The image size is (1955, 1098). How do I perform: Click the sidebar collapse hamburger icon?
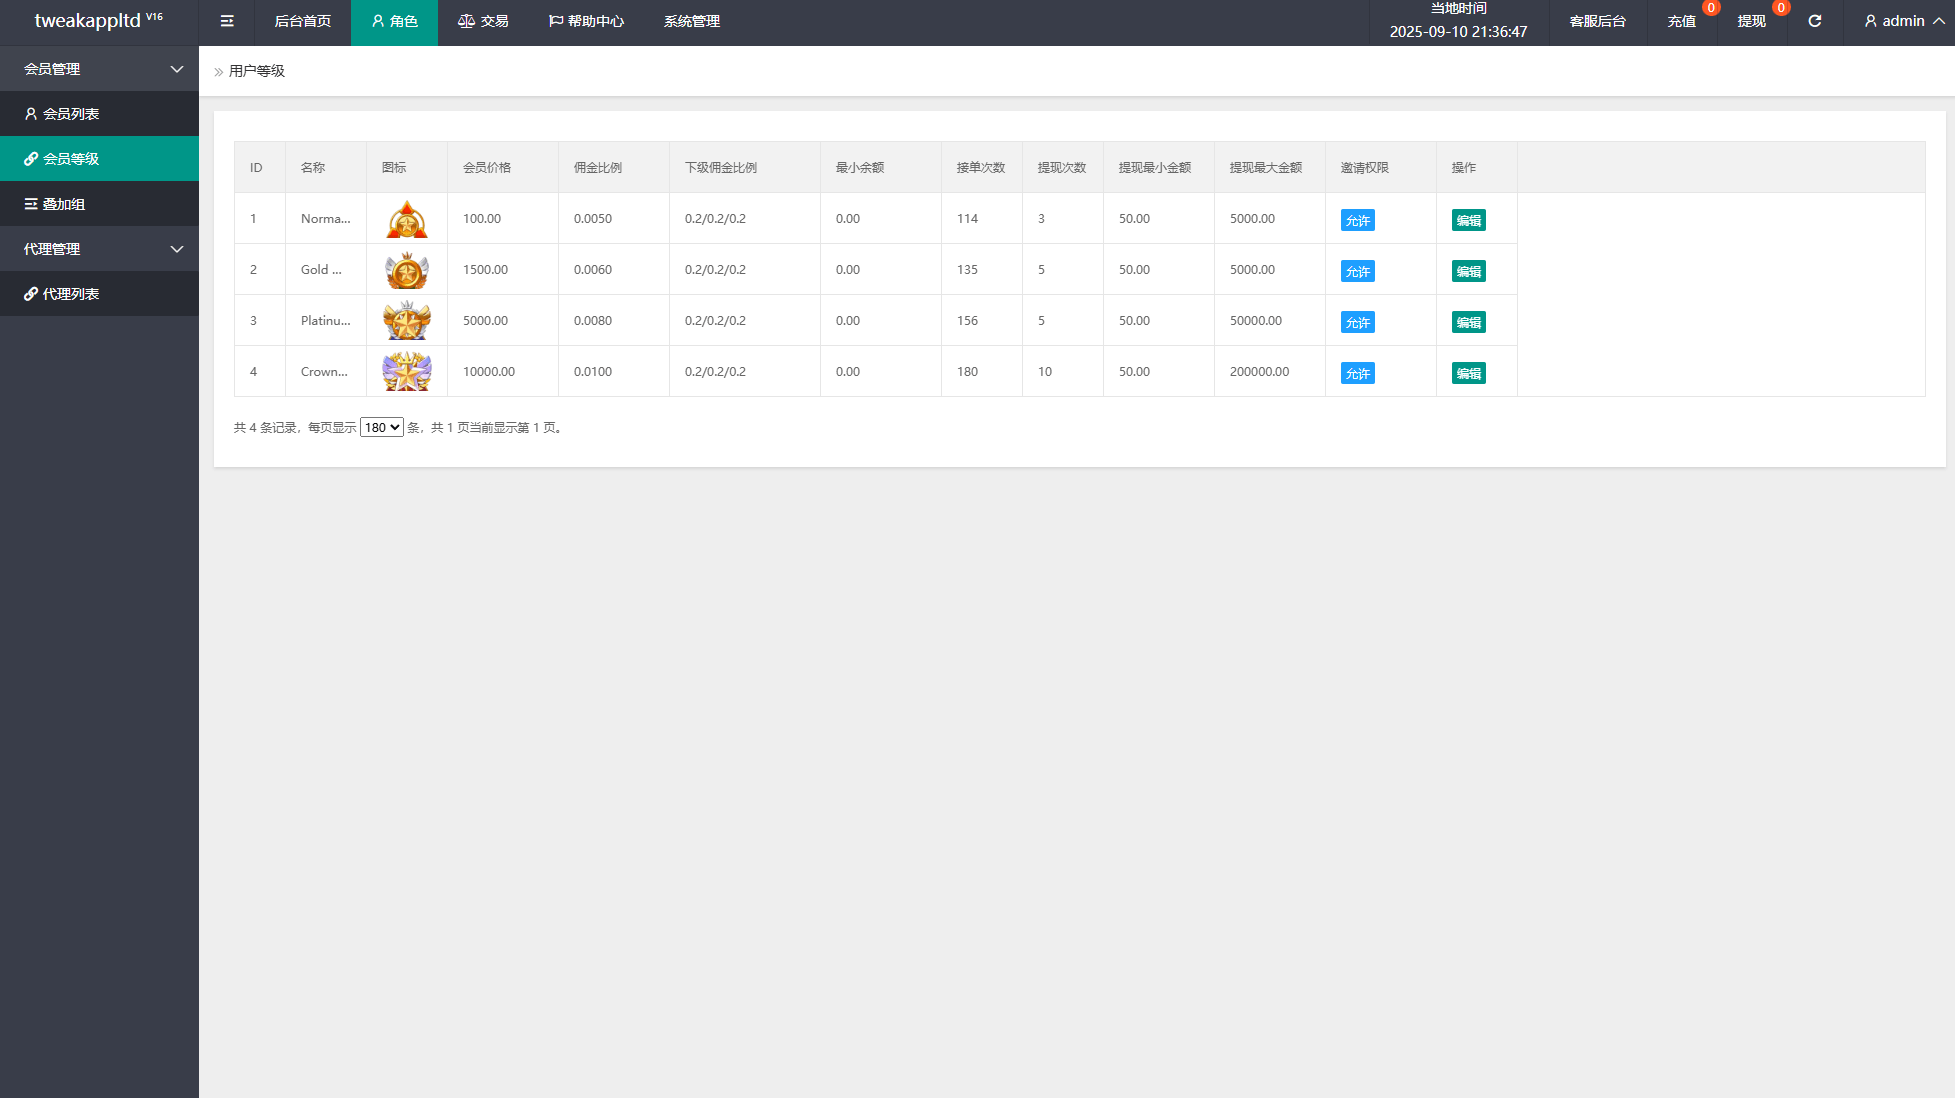coord(227,21)
